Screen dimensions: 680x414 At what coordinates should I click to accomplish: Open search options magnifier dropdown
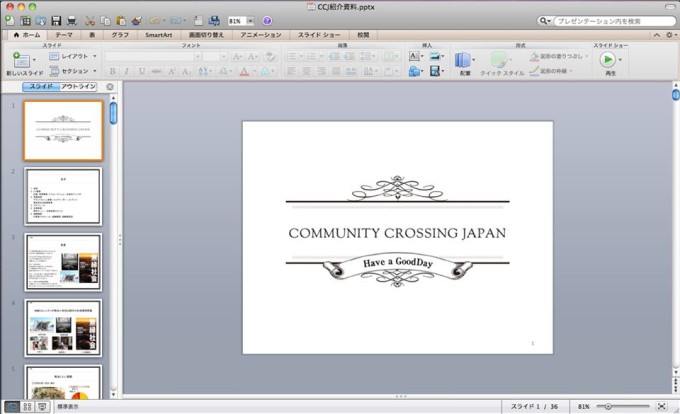tap(545, 21)
